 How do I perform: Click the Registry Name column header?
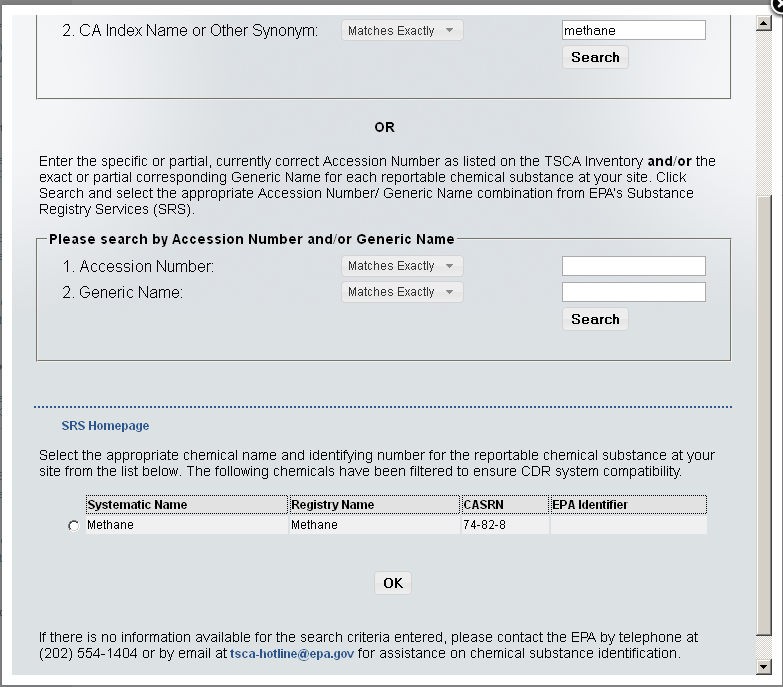(332, 505)
